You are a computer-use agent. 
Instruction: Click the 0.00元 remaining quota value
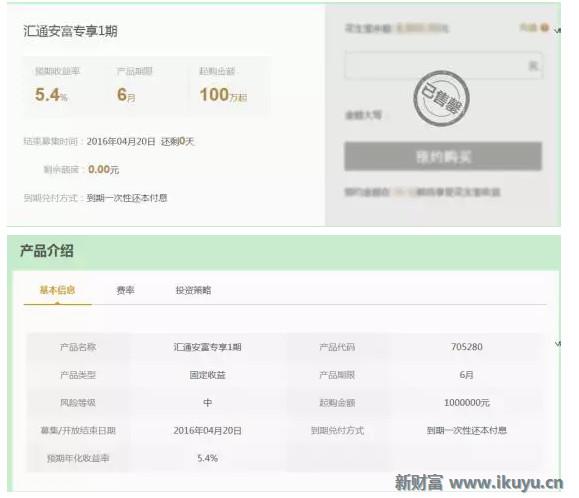103,169
